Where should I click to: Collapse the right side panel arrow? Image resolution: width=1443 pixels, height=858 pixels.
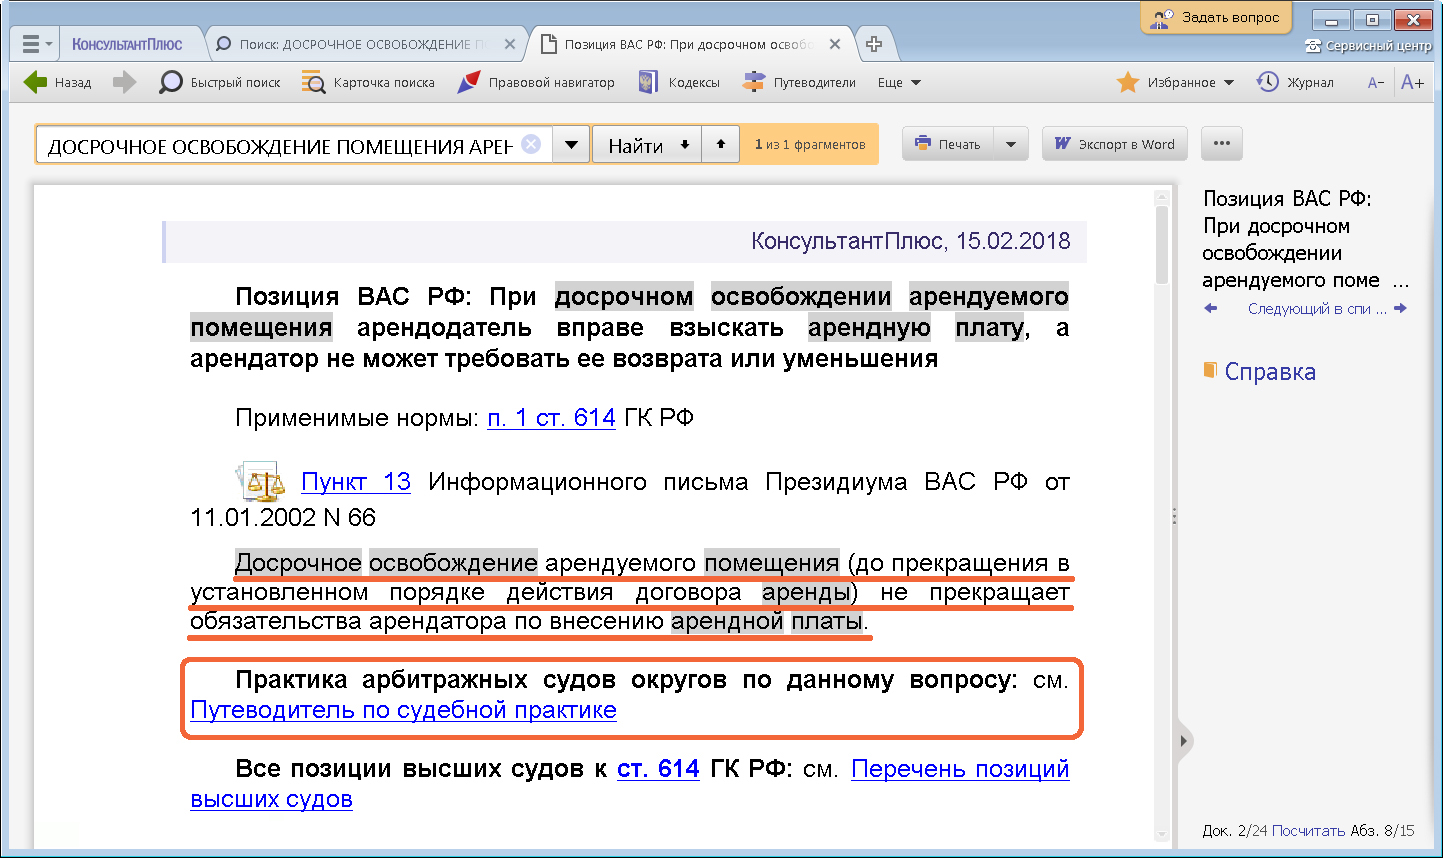[1184, 741]
